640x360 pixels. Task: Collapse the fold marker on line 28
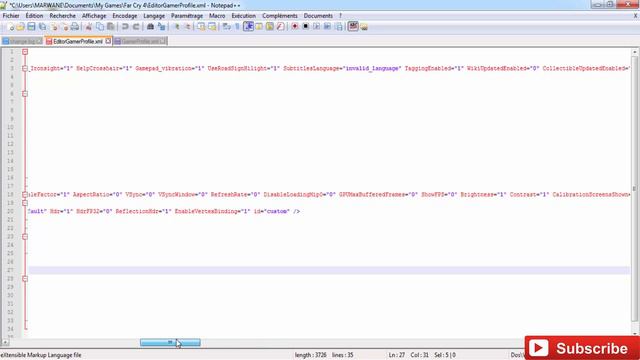pos(25,279)
